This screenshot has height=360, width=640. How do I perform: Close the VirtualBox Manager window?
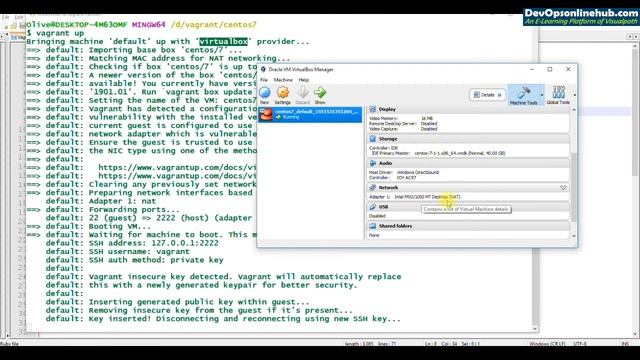568,69
